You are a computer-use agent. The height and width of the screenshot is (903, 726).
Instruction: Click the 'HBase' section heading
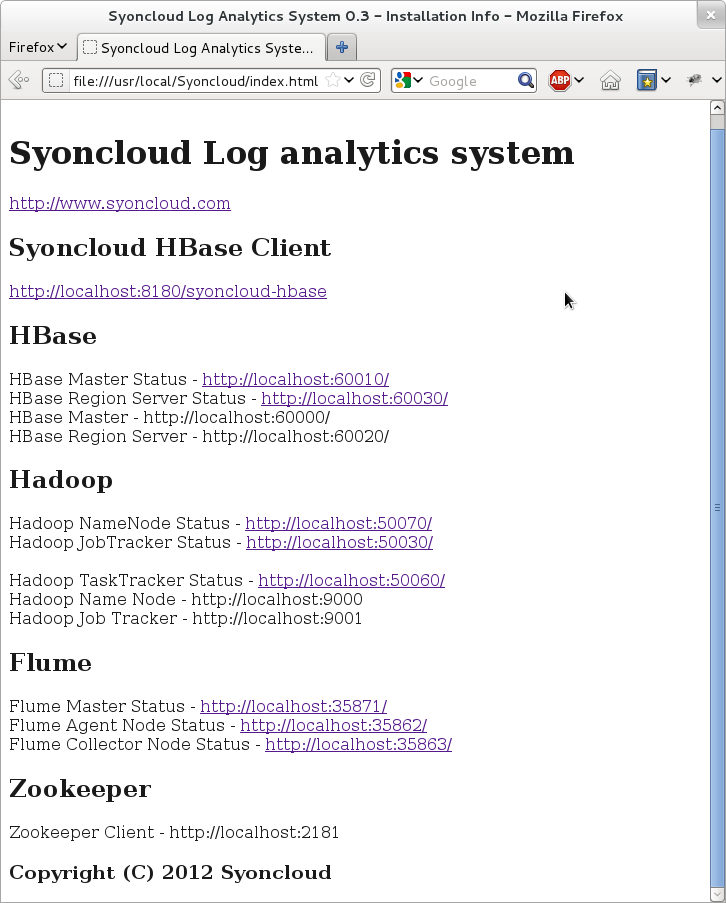(53, 336)
